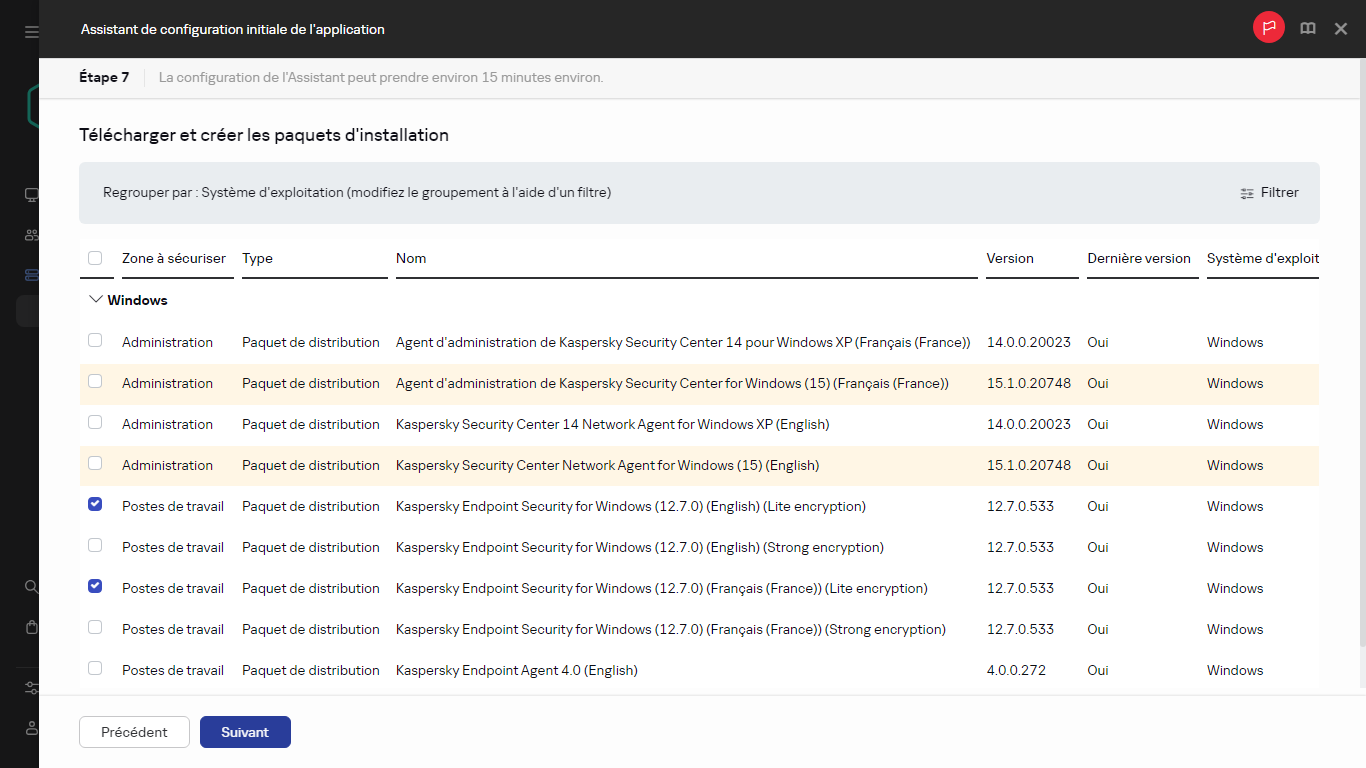The height and width of the screenshot is (768, 1366).
Task: Uncheck the Lite encryption English package
Action: [95, 505]
